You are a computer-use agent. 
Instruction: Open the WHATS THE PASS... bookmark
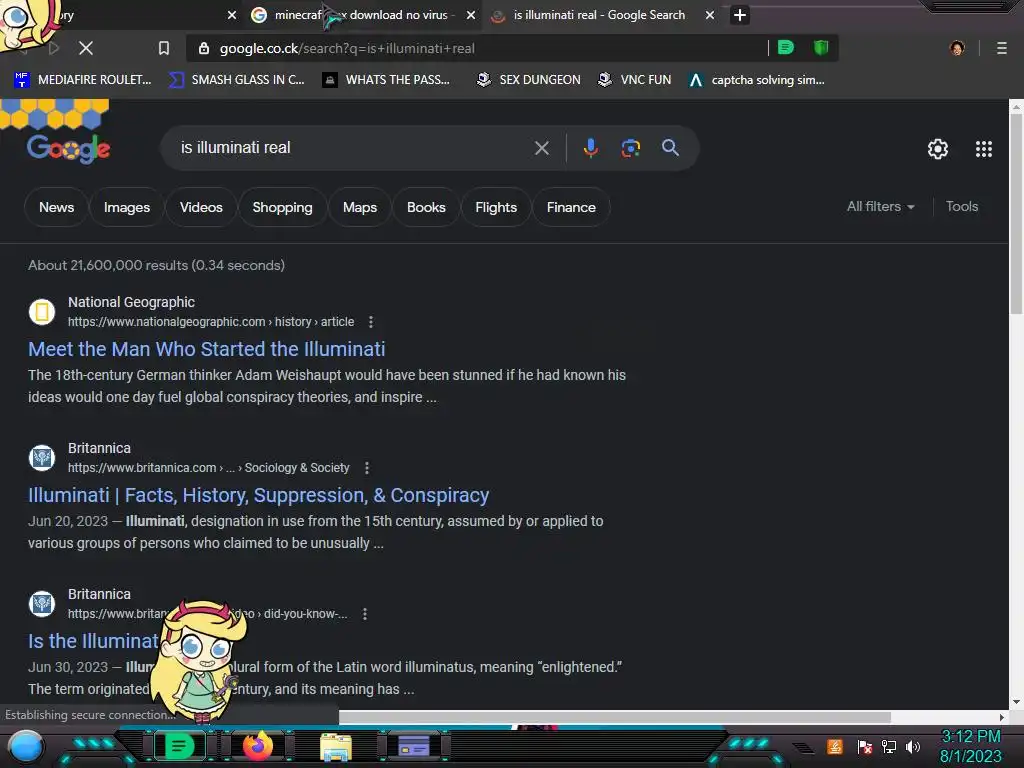tap(386, 80)
